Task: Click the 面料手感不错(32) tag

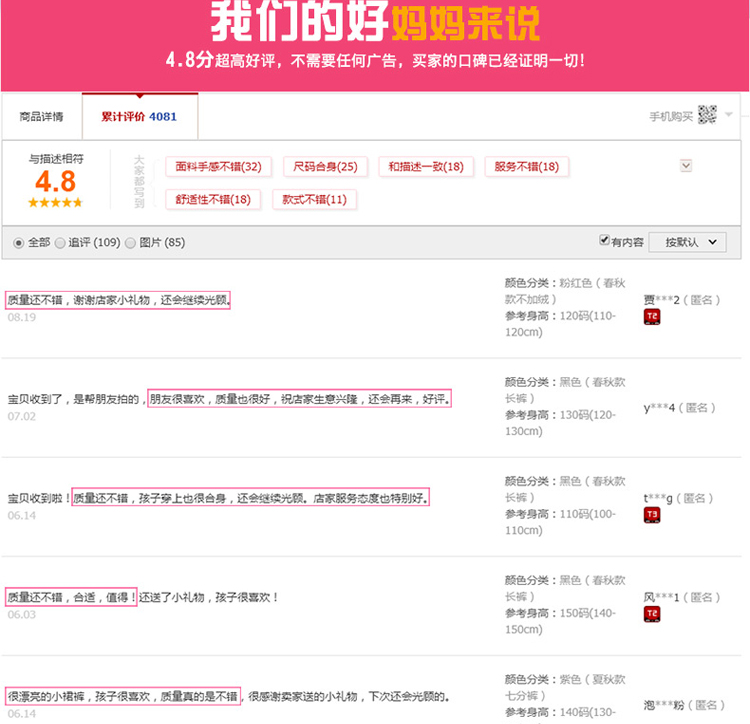Action: 218,167
